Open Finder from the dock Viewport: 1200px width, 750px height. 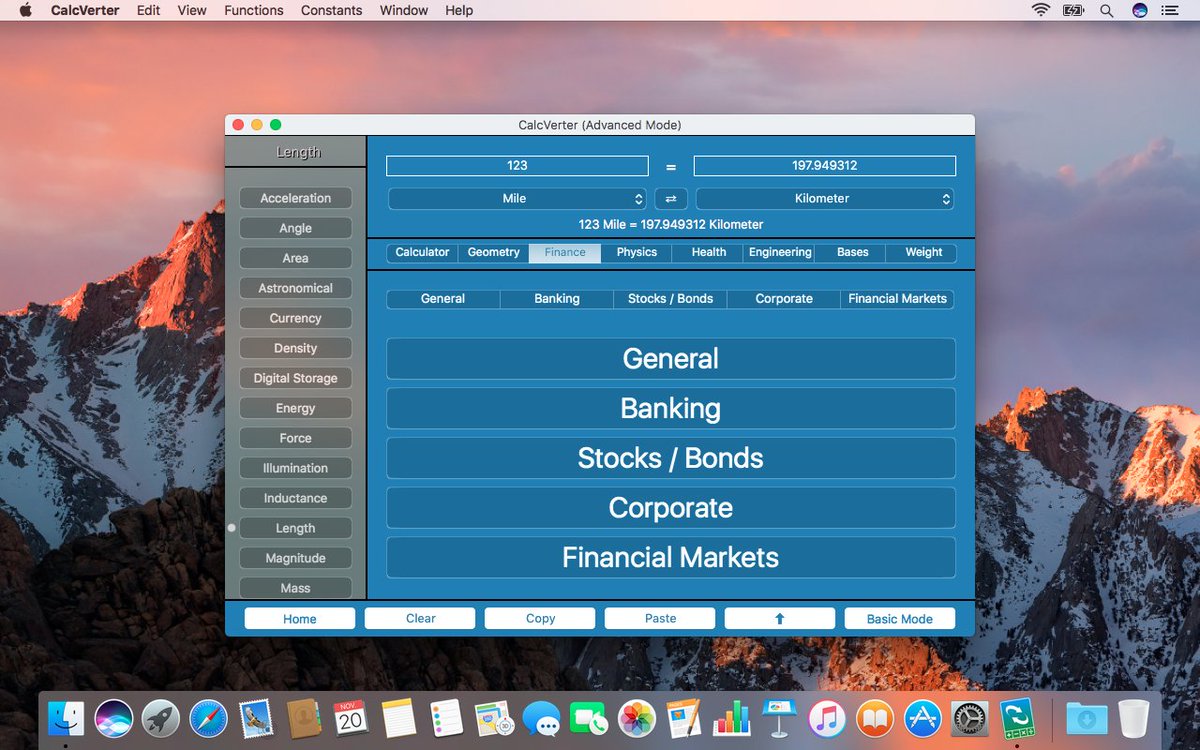67,718
